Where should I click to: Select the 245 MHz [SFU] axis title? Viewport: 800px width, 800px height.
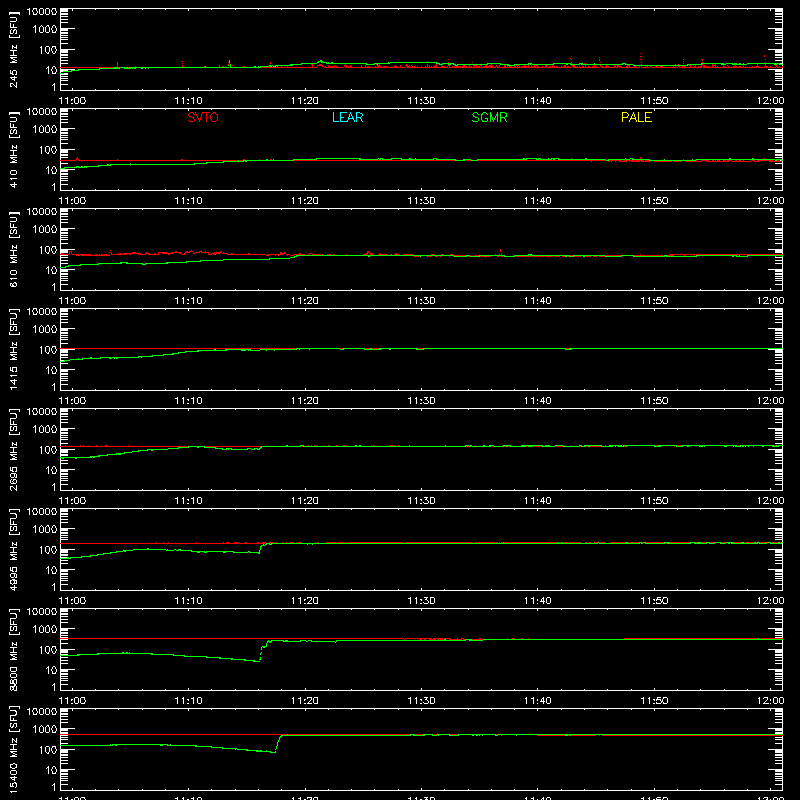[13, 49]
